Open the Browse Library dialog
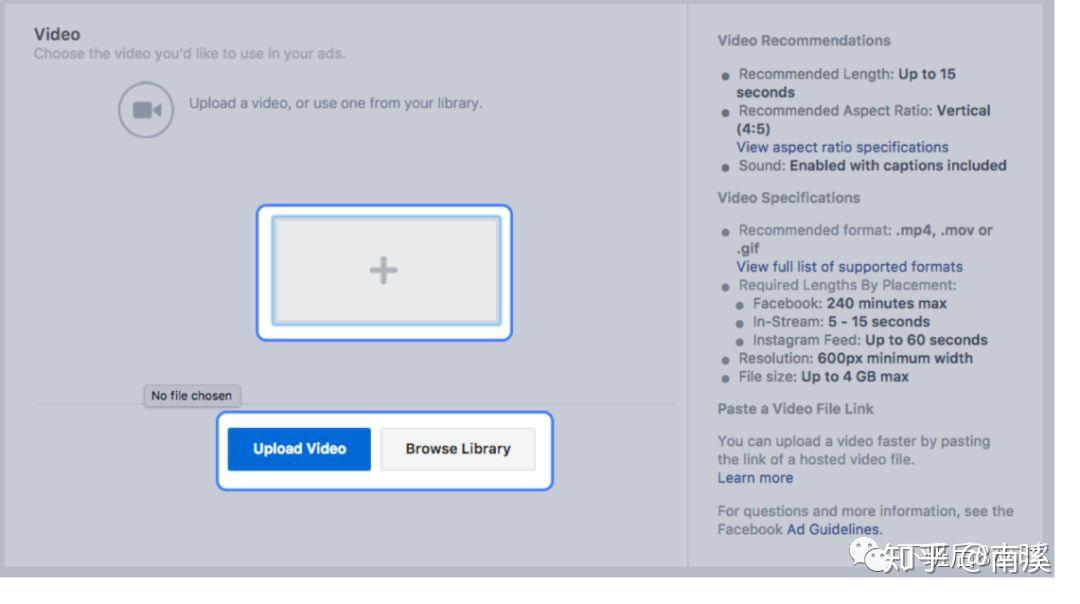 coord(457,448)
